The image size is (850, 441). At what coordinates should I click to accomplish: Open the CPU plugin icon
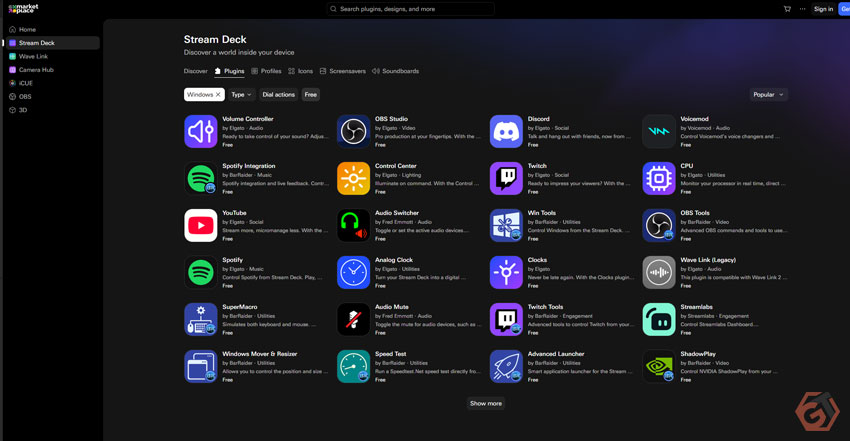[x=659, y=178]
